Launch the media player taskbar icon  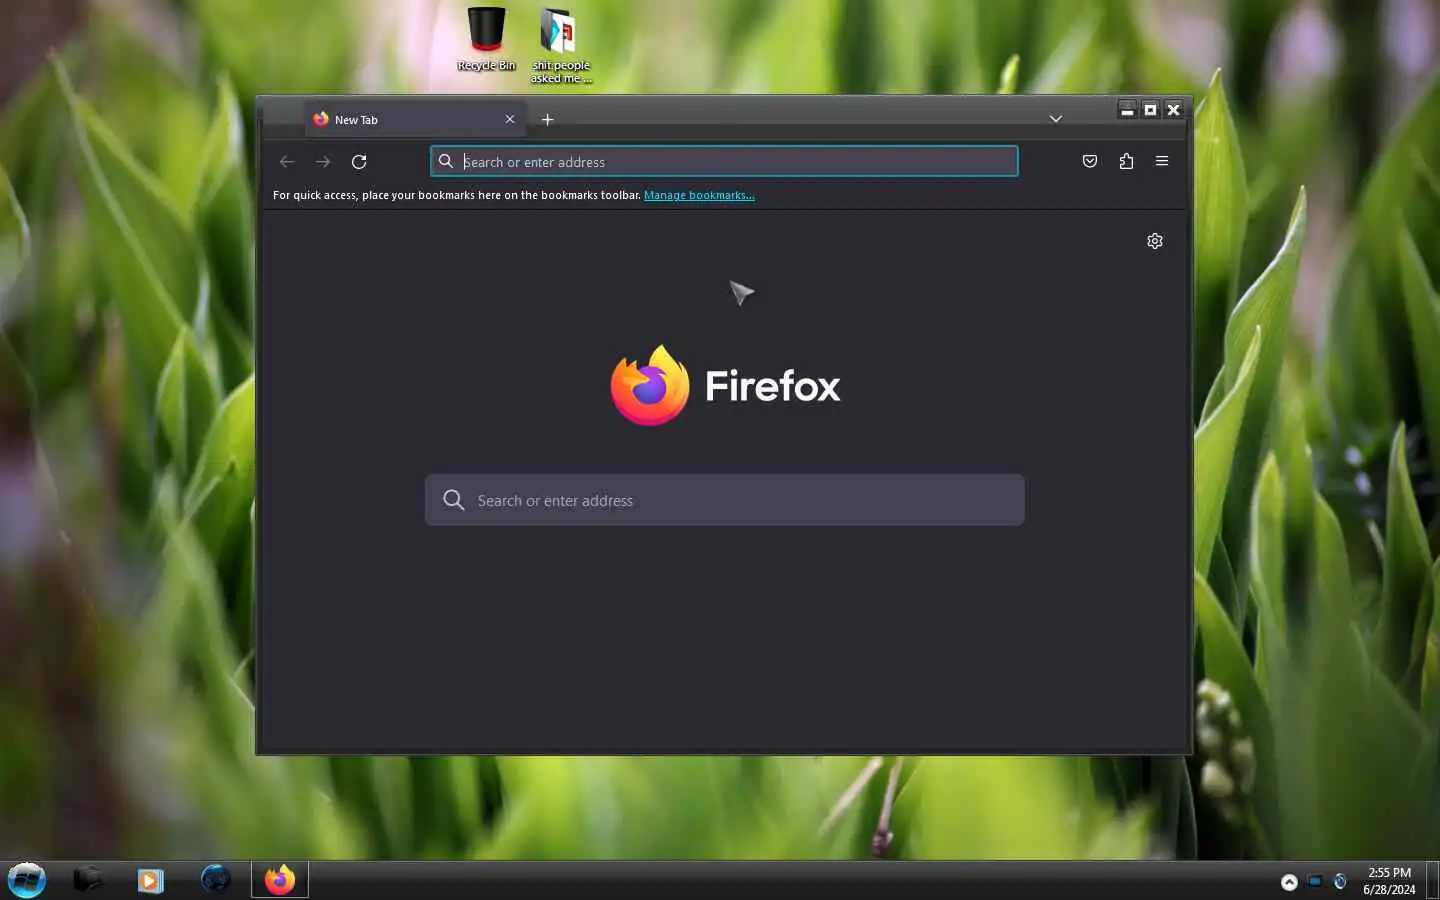tap(150, 880)
